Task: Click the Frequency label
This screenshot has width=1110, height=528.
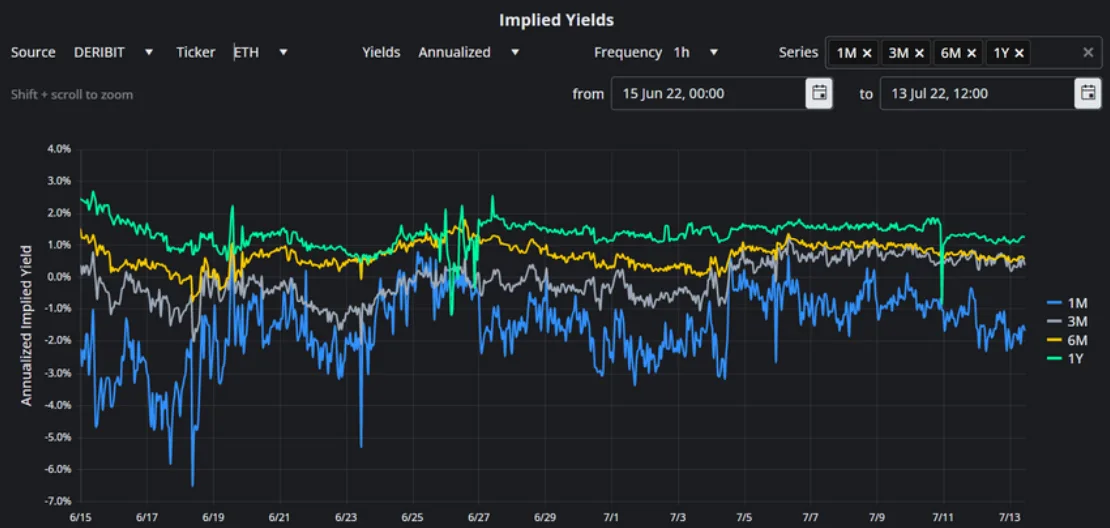Action: [x=628, y=52]
